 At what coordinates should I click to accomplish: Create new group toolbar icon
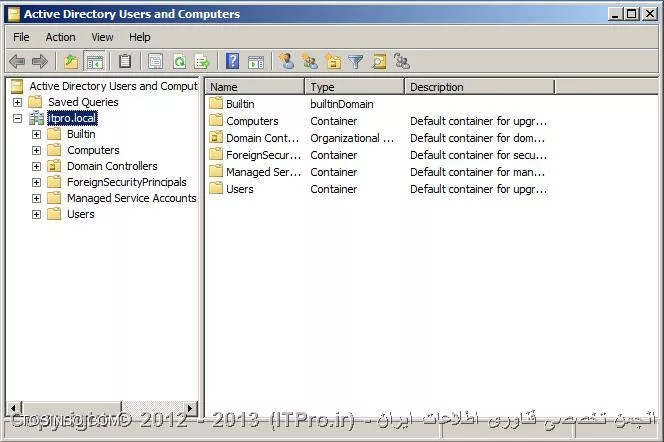click(x=310, y=62)
